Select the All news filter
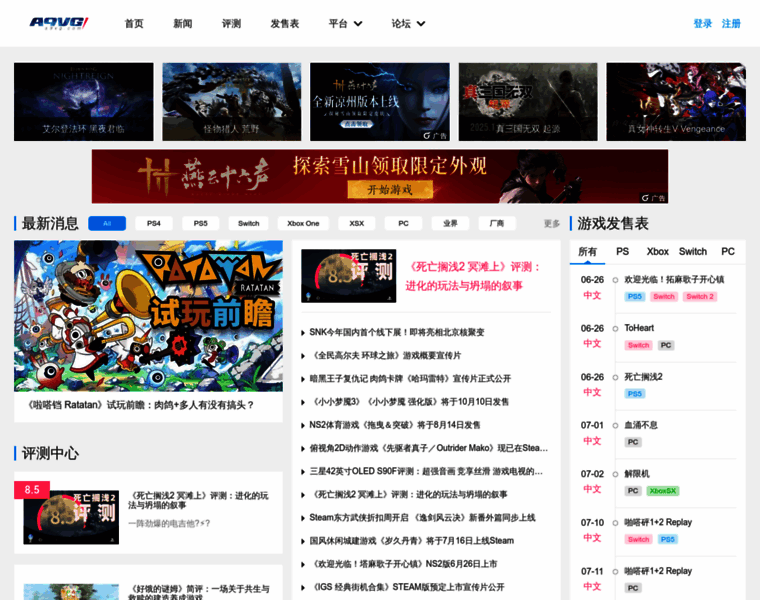The height and width of the screenshot is (600, 760). pyautogui.click(x=107, y=223)
